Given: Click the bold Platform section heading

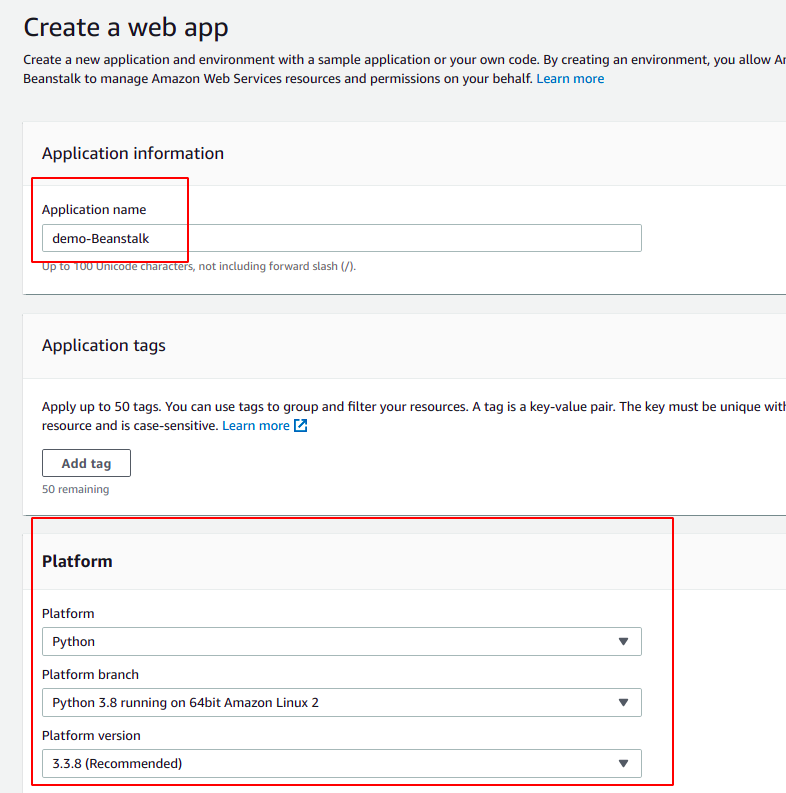Looking at the screenshot, I should [77, 561].
